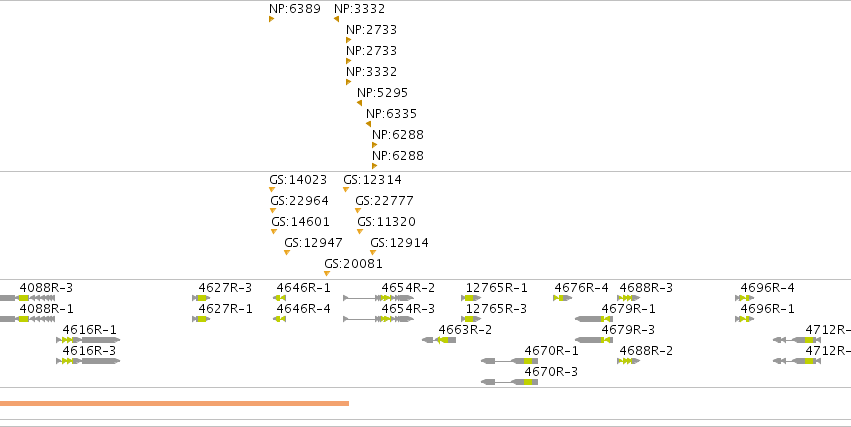Click the 4679R-3 gene model
This screenshot has width=851, height=427.
[x=594, y=340]
